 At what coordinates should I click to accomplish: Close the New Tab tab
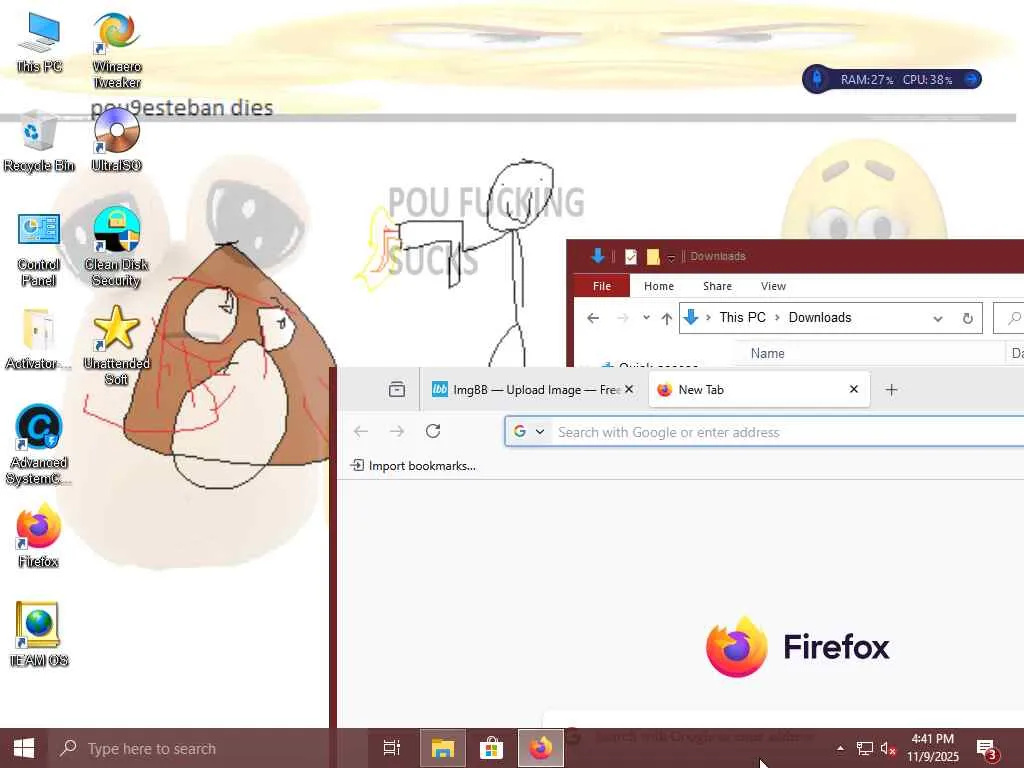[854, 389]
